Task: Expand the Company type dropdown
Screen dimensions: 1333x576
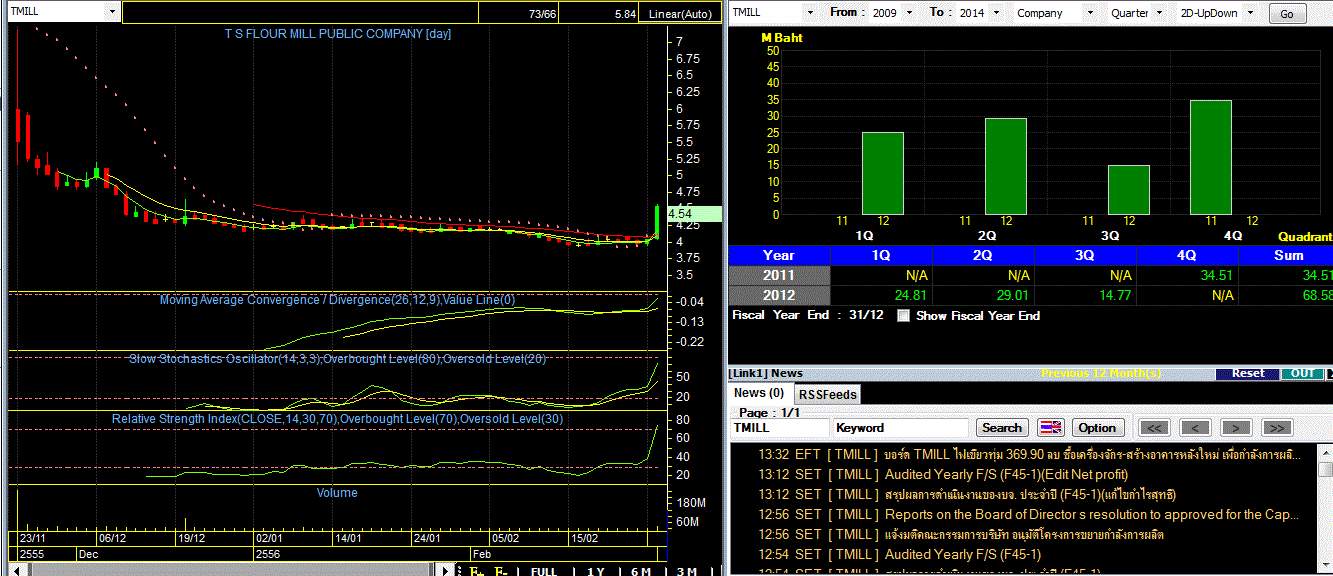Action: point(1089,13)
